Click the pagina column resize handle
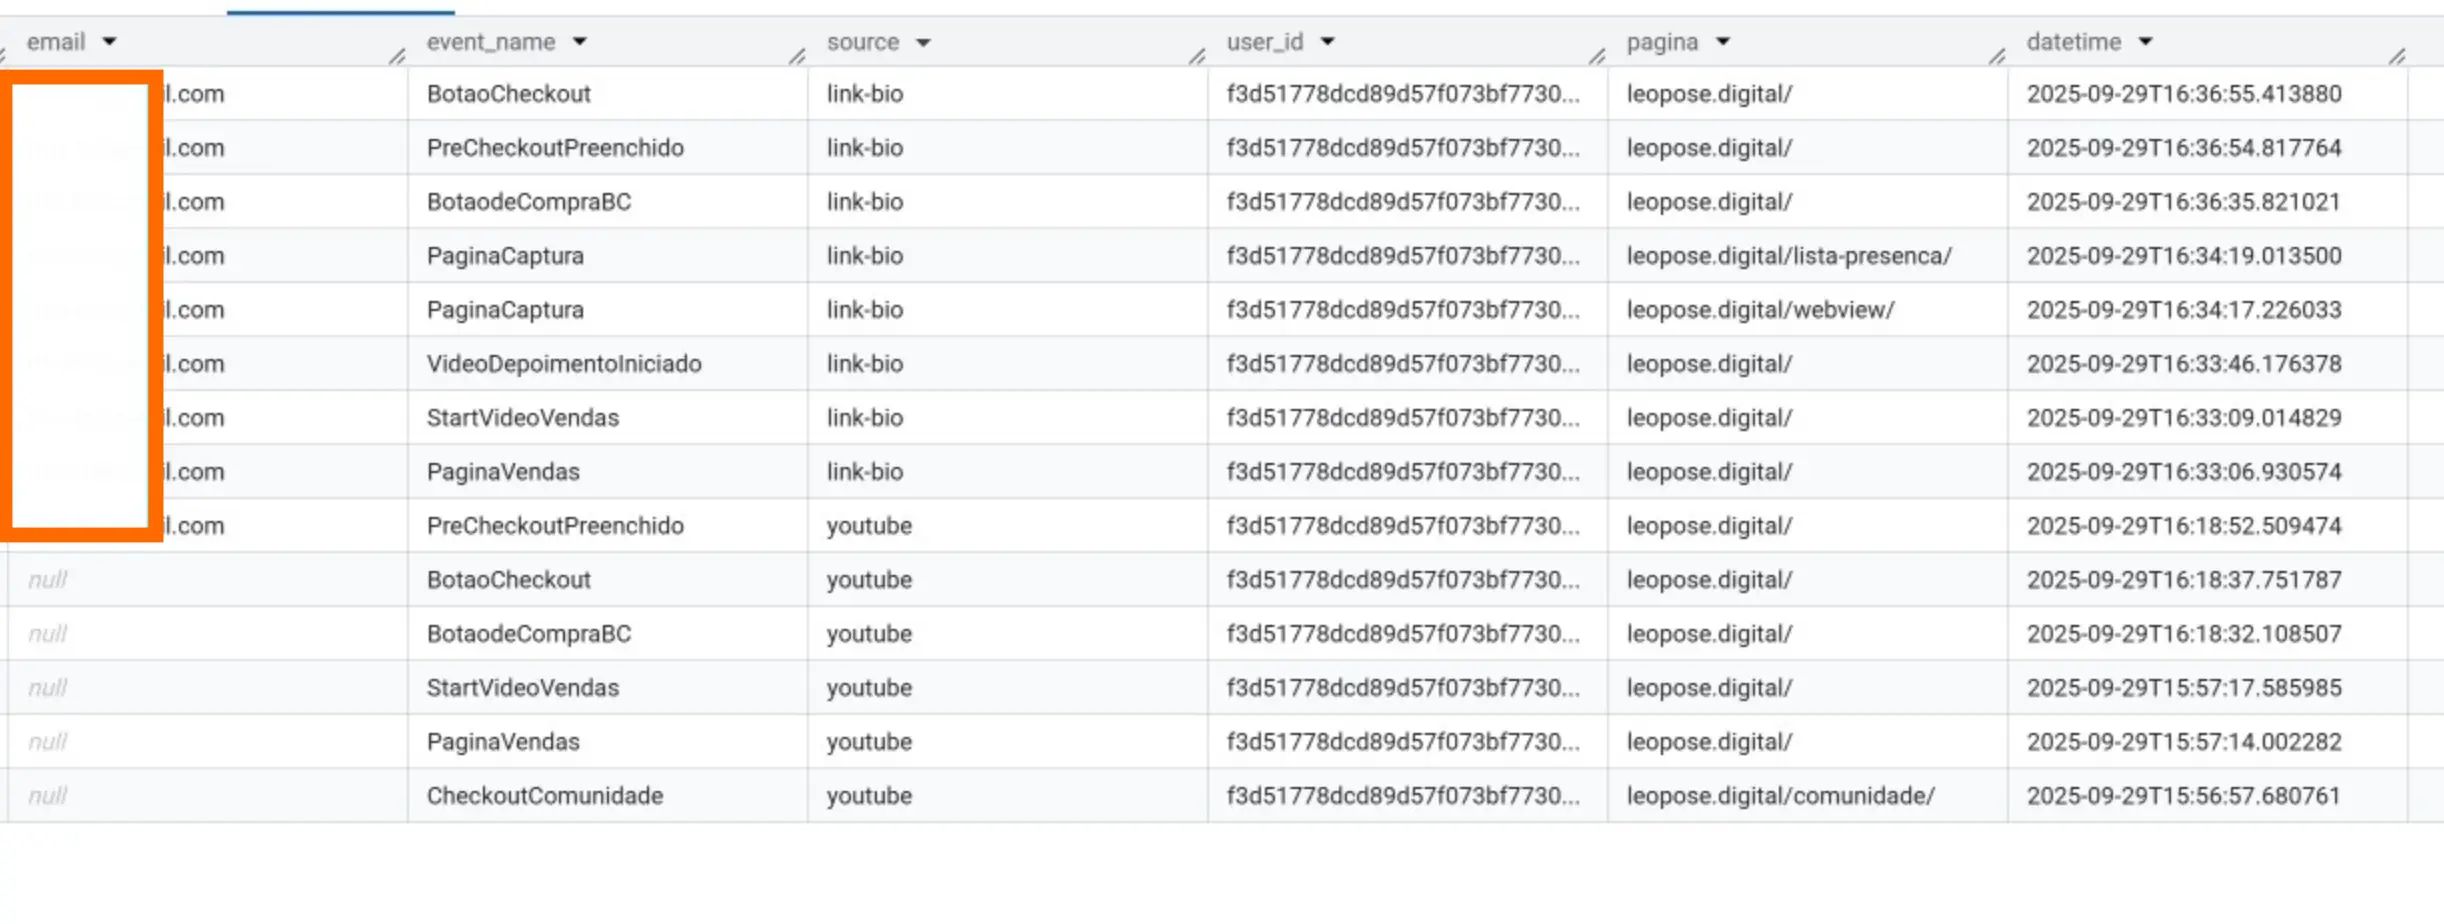This screenshot has height=924, width=2444. (x=1997, y=56)
